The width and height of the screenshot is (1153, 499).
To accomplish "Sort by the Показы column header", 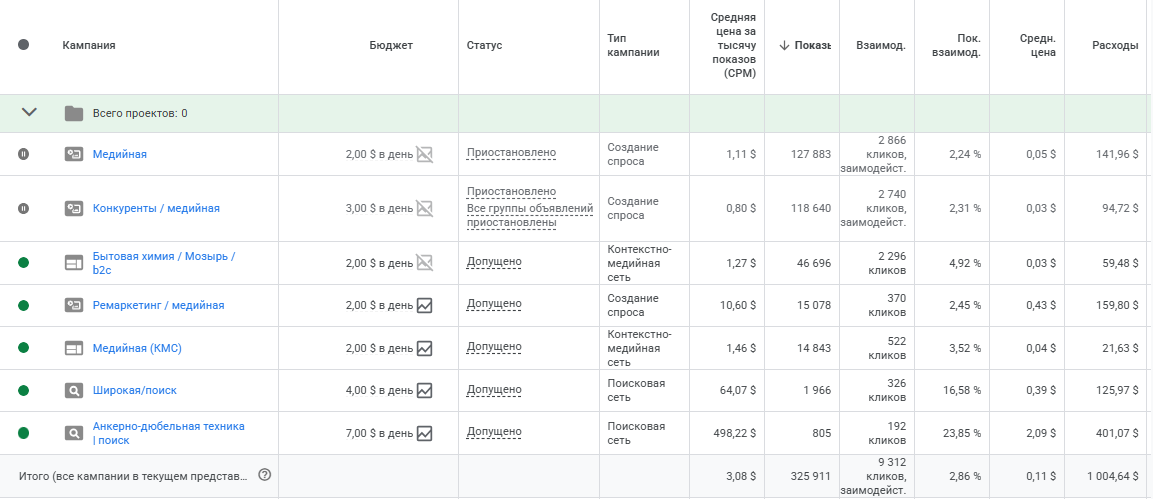I will click(804, 46).
